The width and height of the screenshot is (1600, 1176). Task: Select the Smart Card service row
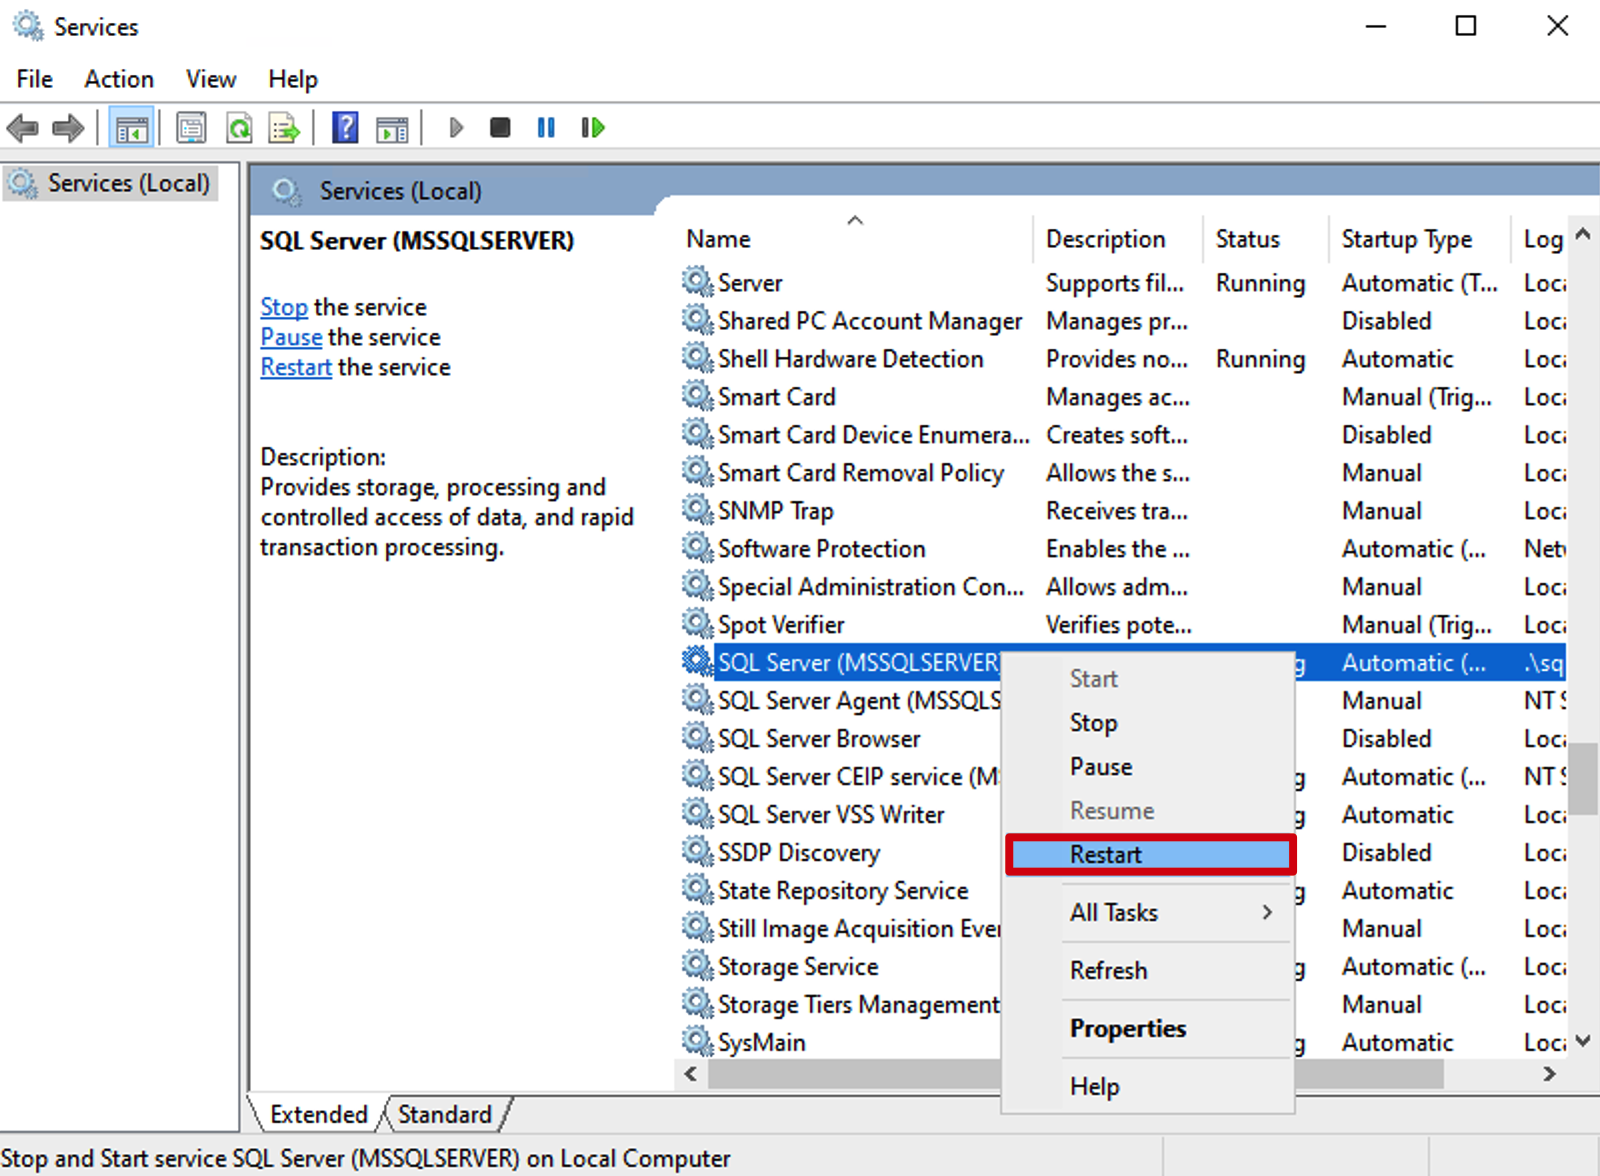click(1122, 396)
